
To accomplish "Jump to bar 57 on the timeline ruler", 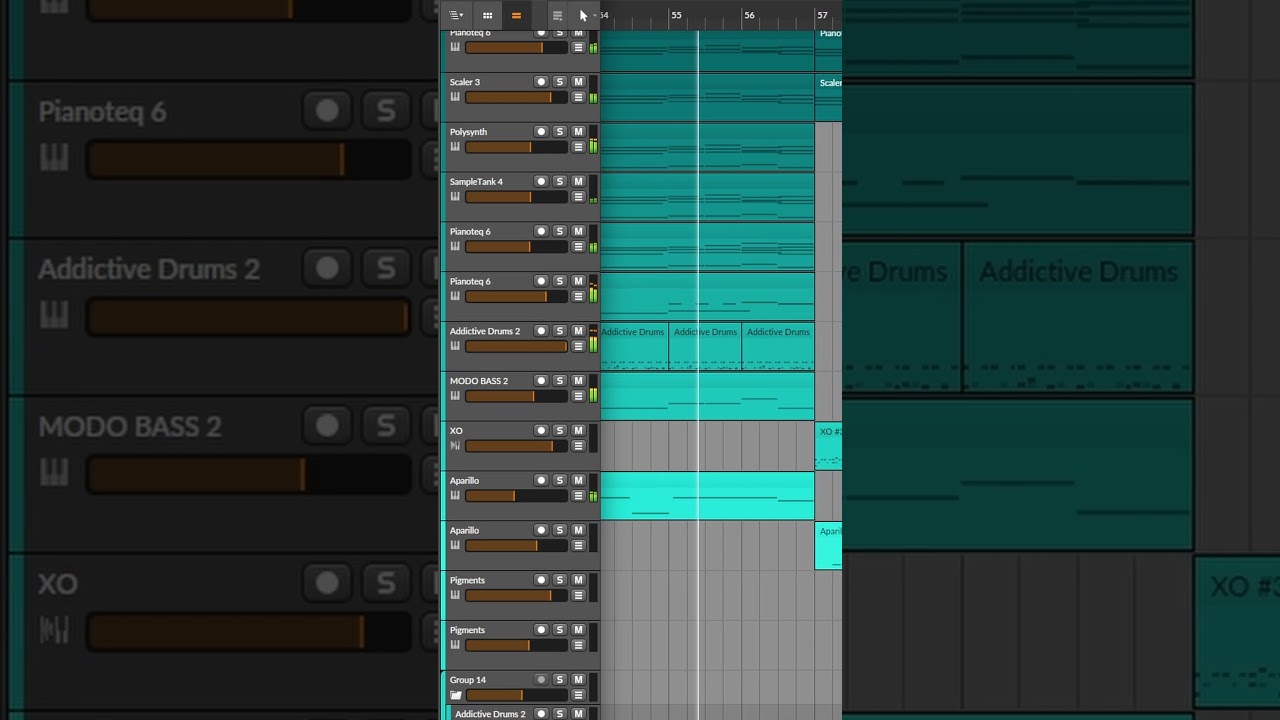I will click(822, 15).
